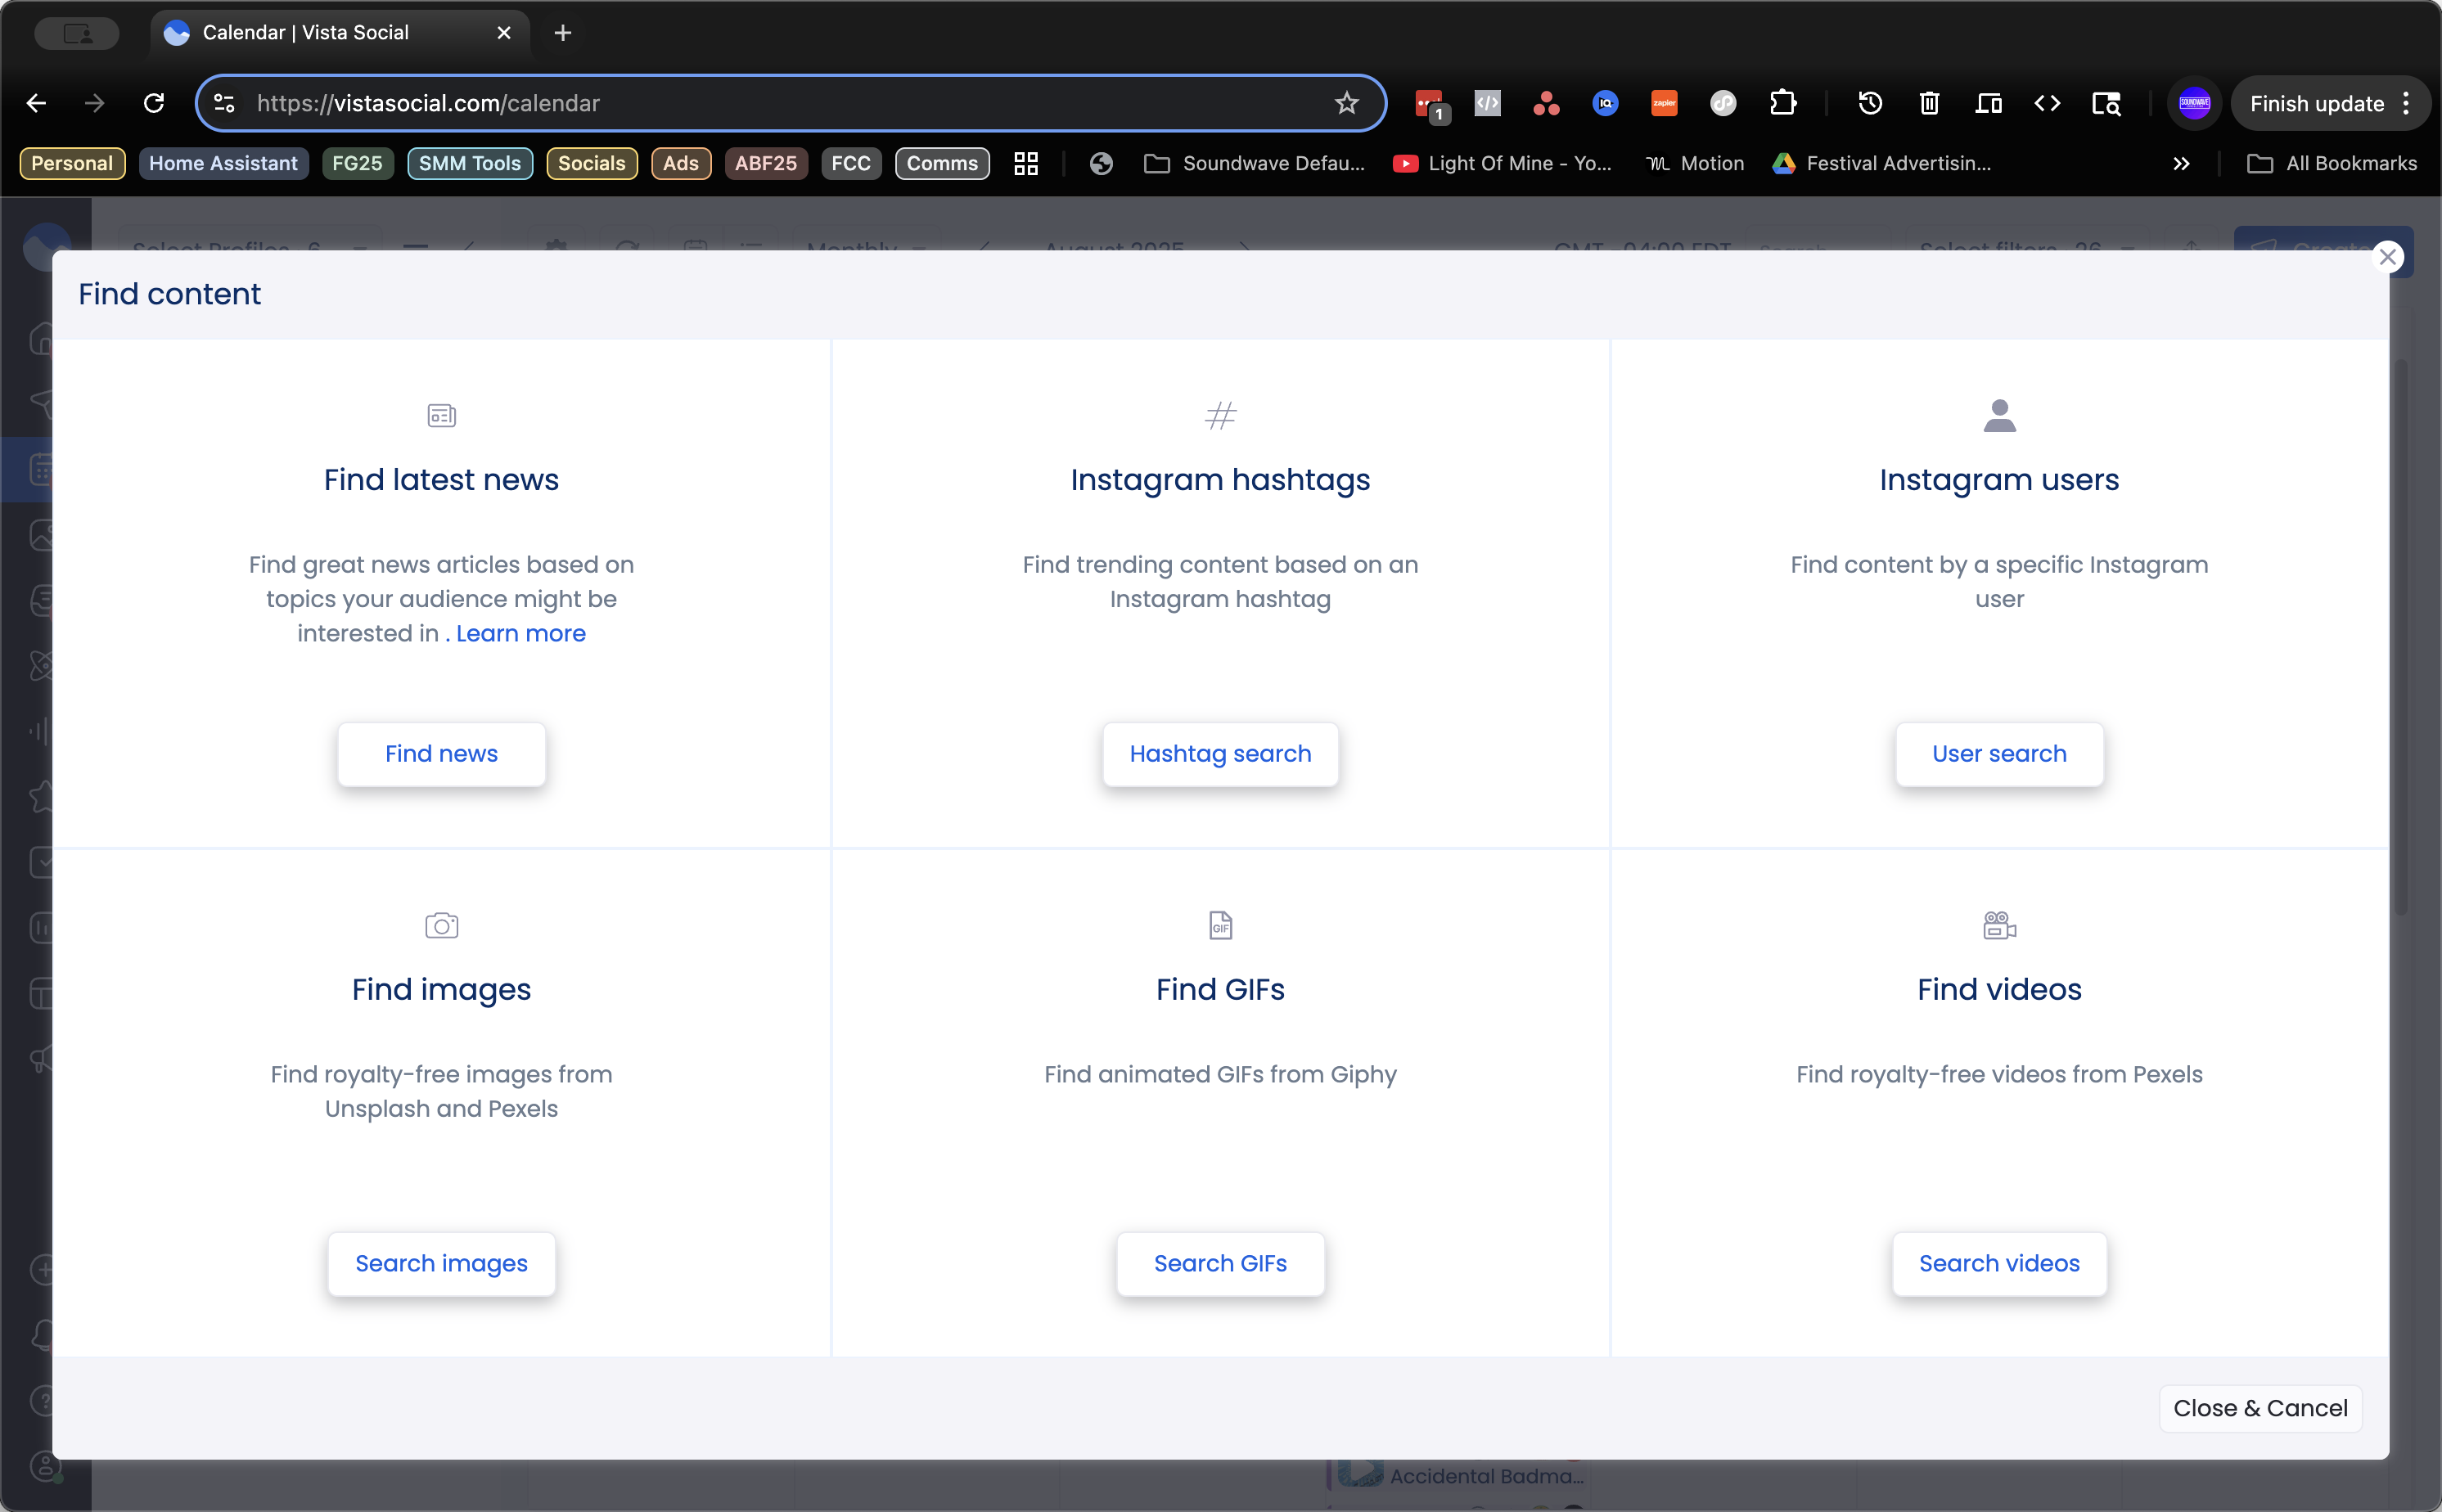Reload the current page
Screen dimensions: 2442x1512
pos(154,103)
